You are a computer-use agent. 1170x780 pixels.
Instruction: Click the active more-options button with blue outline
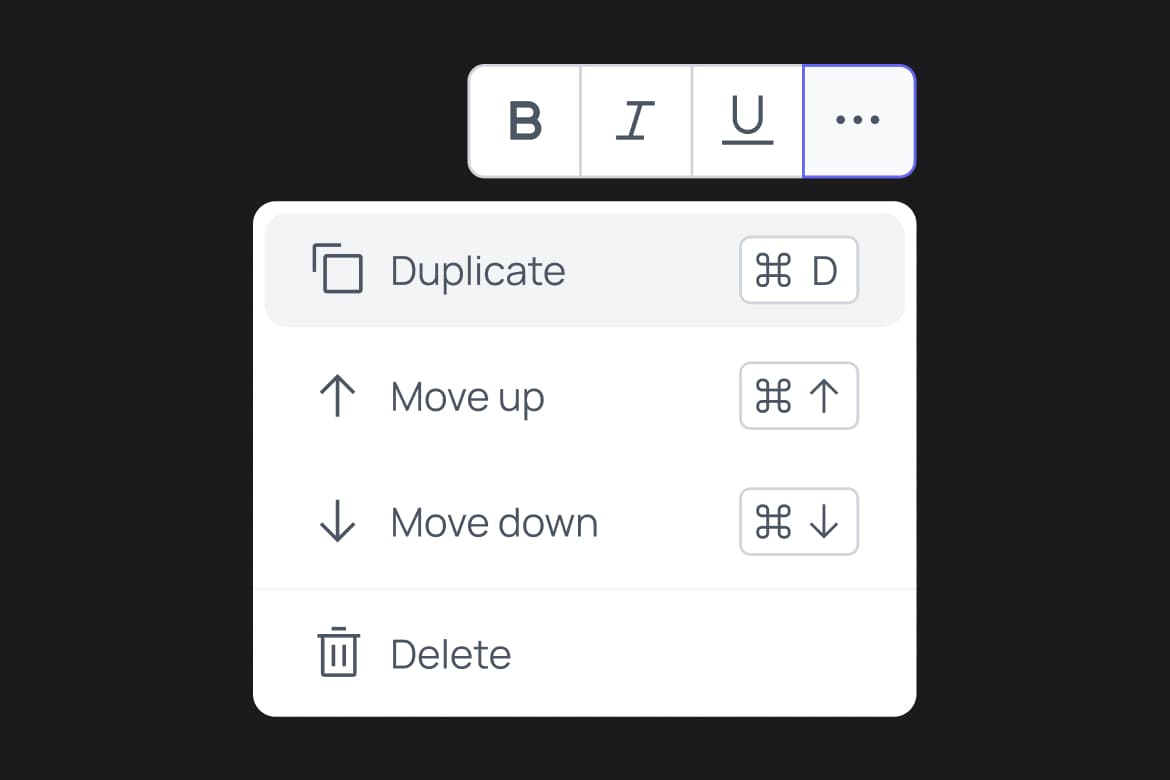858,120
